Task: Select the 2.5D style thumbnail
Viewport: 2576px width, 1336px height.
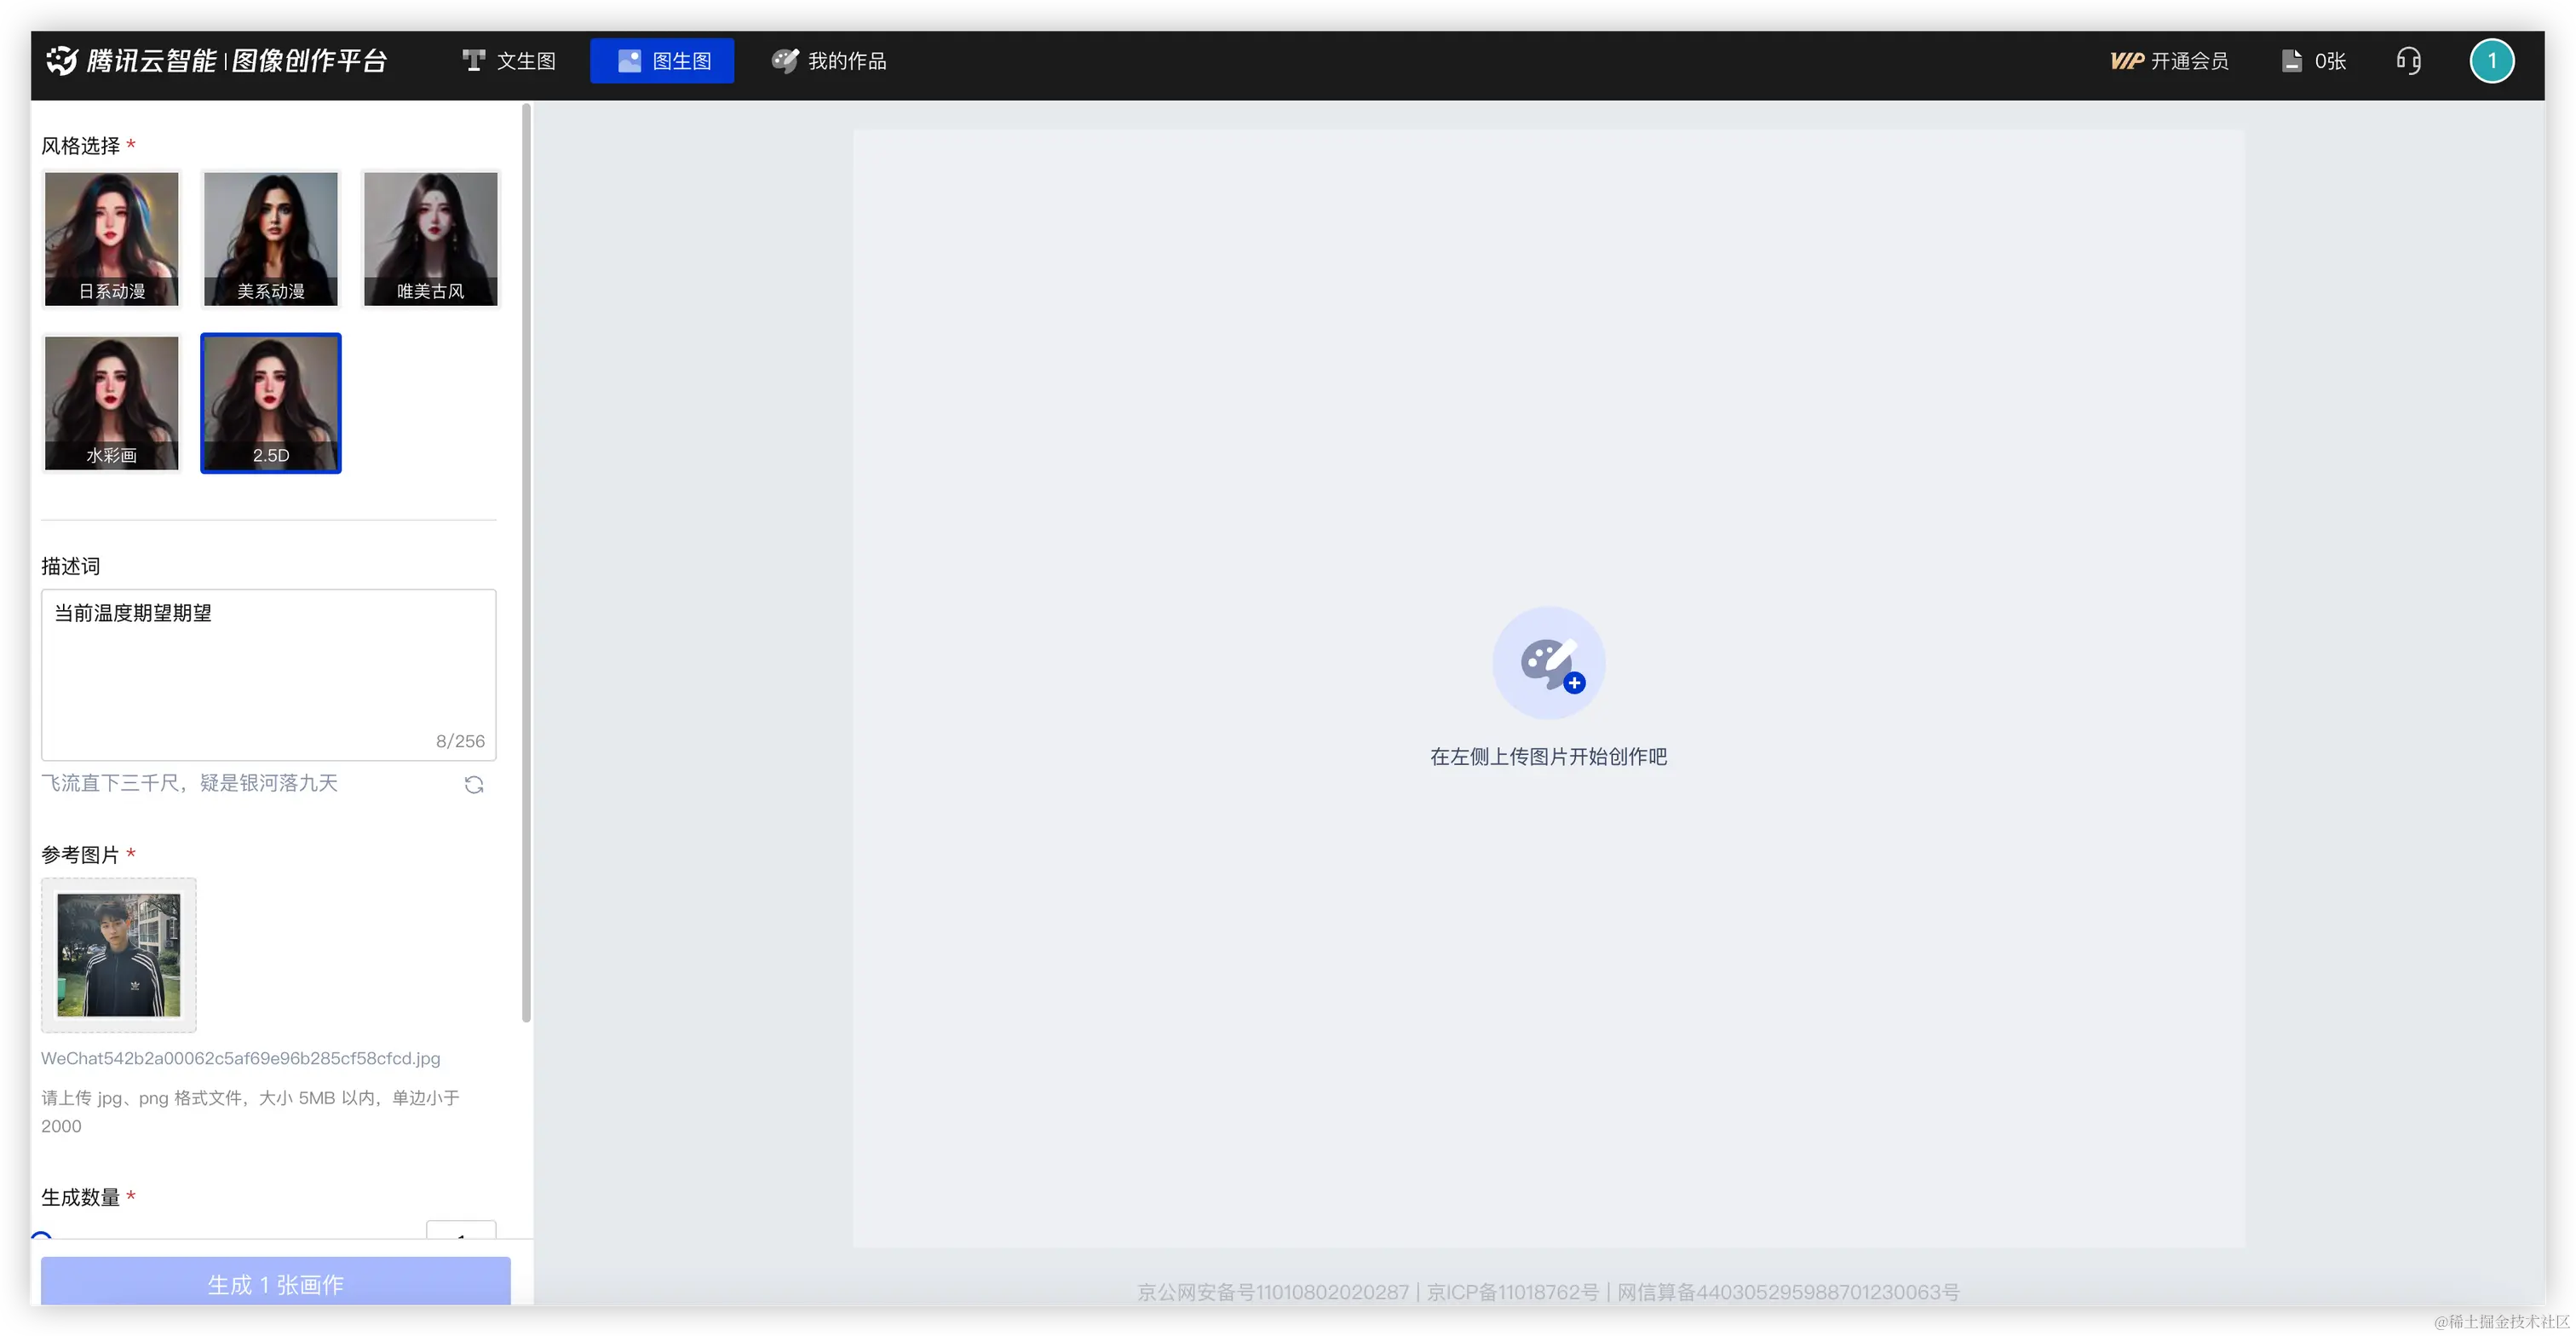Action: [x=271, y=402]
